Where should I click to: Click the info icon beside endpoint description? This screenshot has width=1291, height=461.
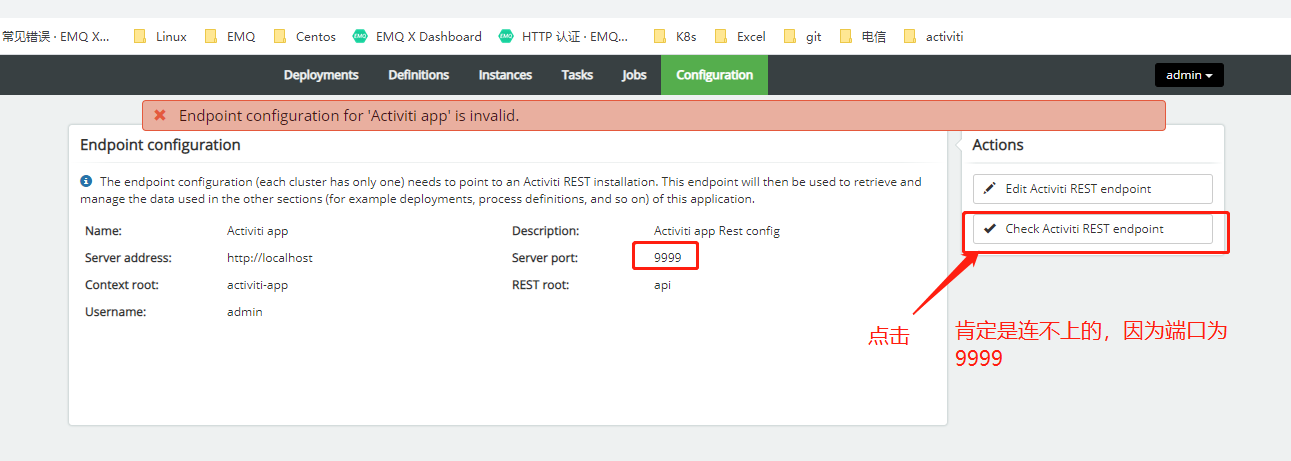[86, 182]
